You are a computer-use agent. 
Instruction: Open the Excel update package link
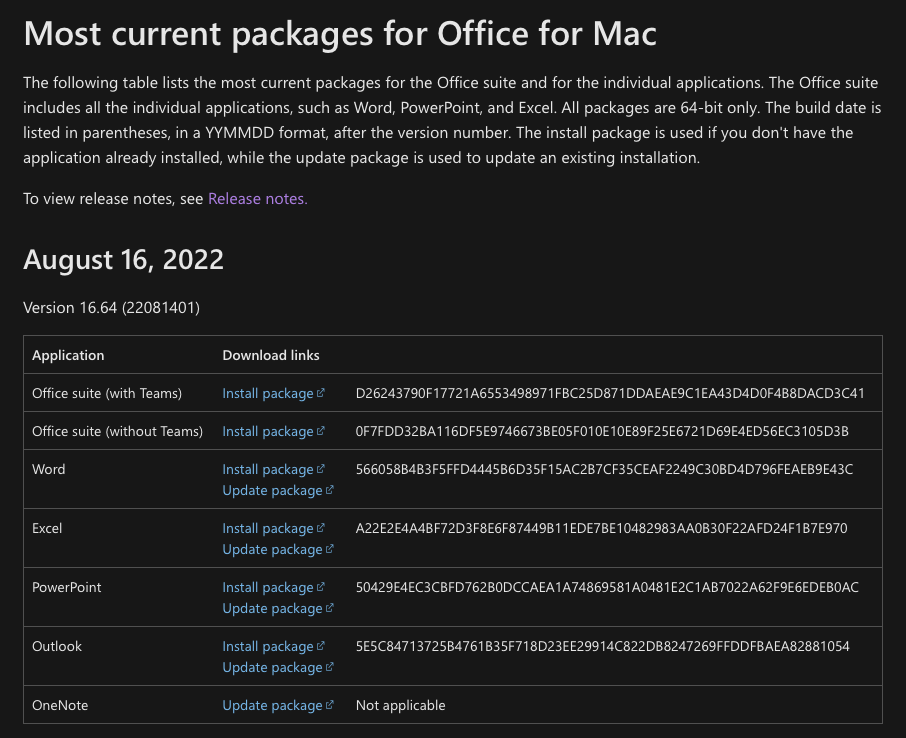pos(278,550)
